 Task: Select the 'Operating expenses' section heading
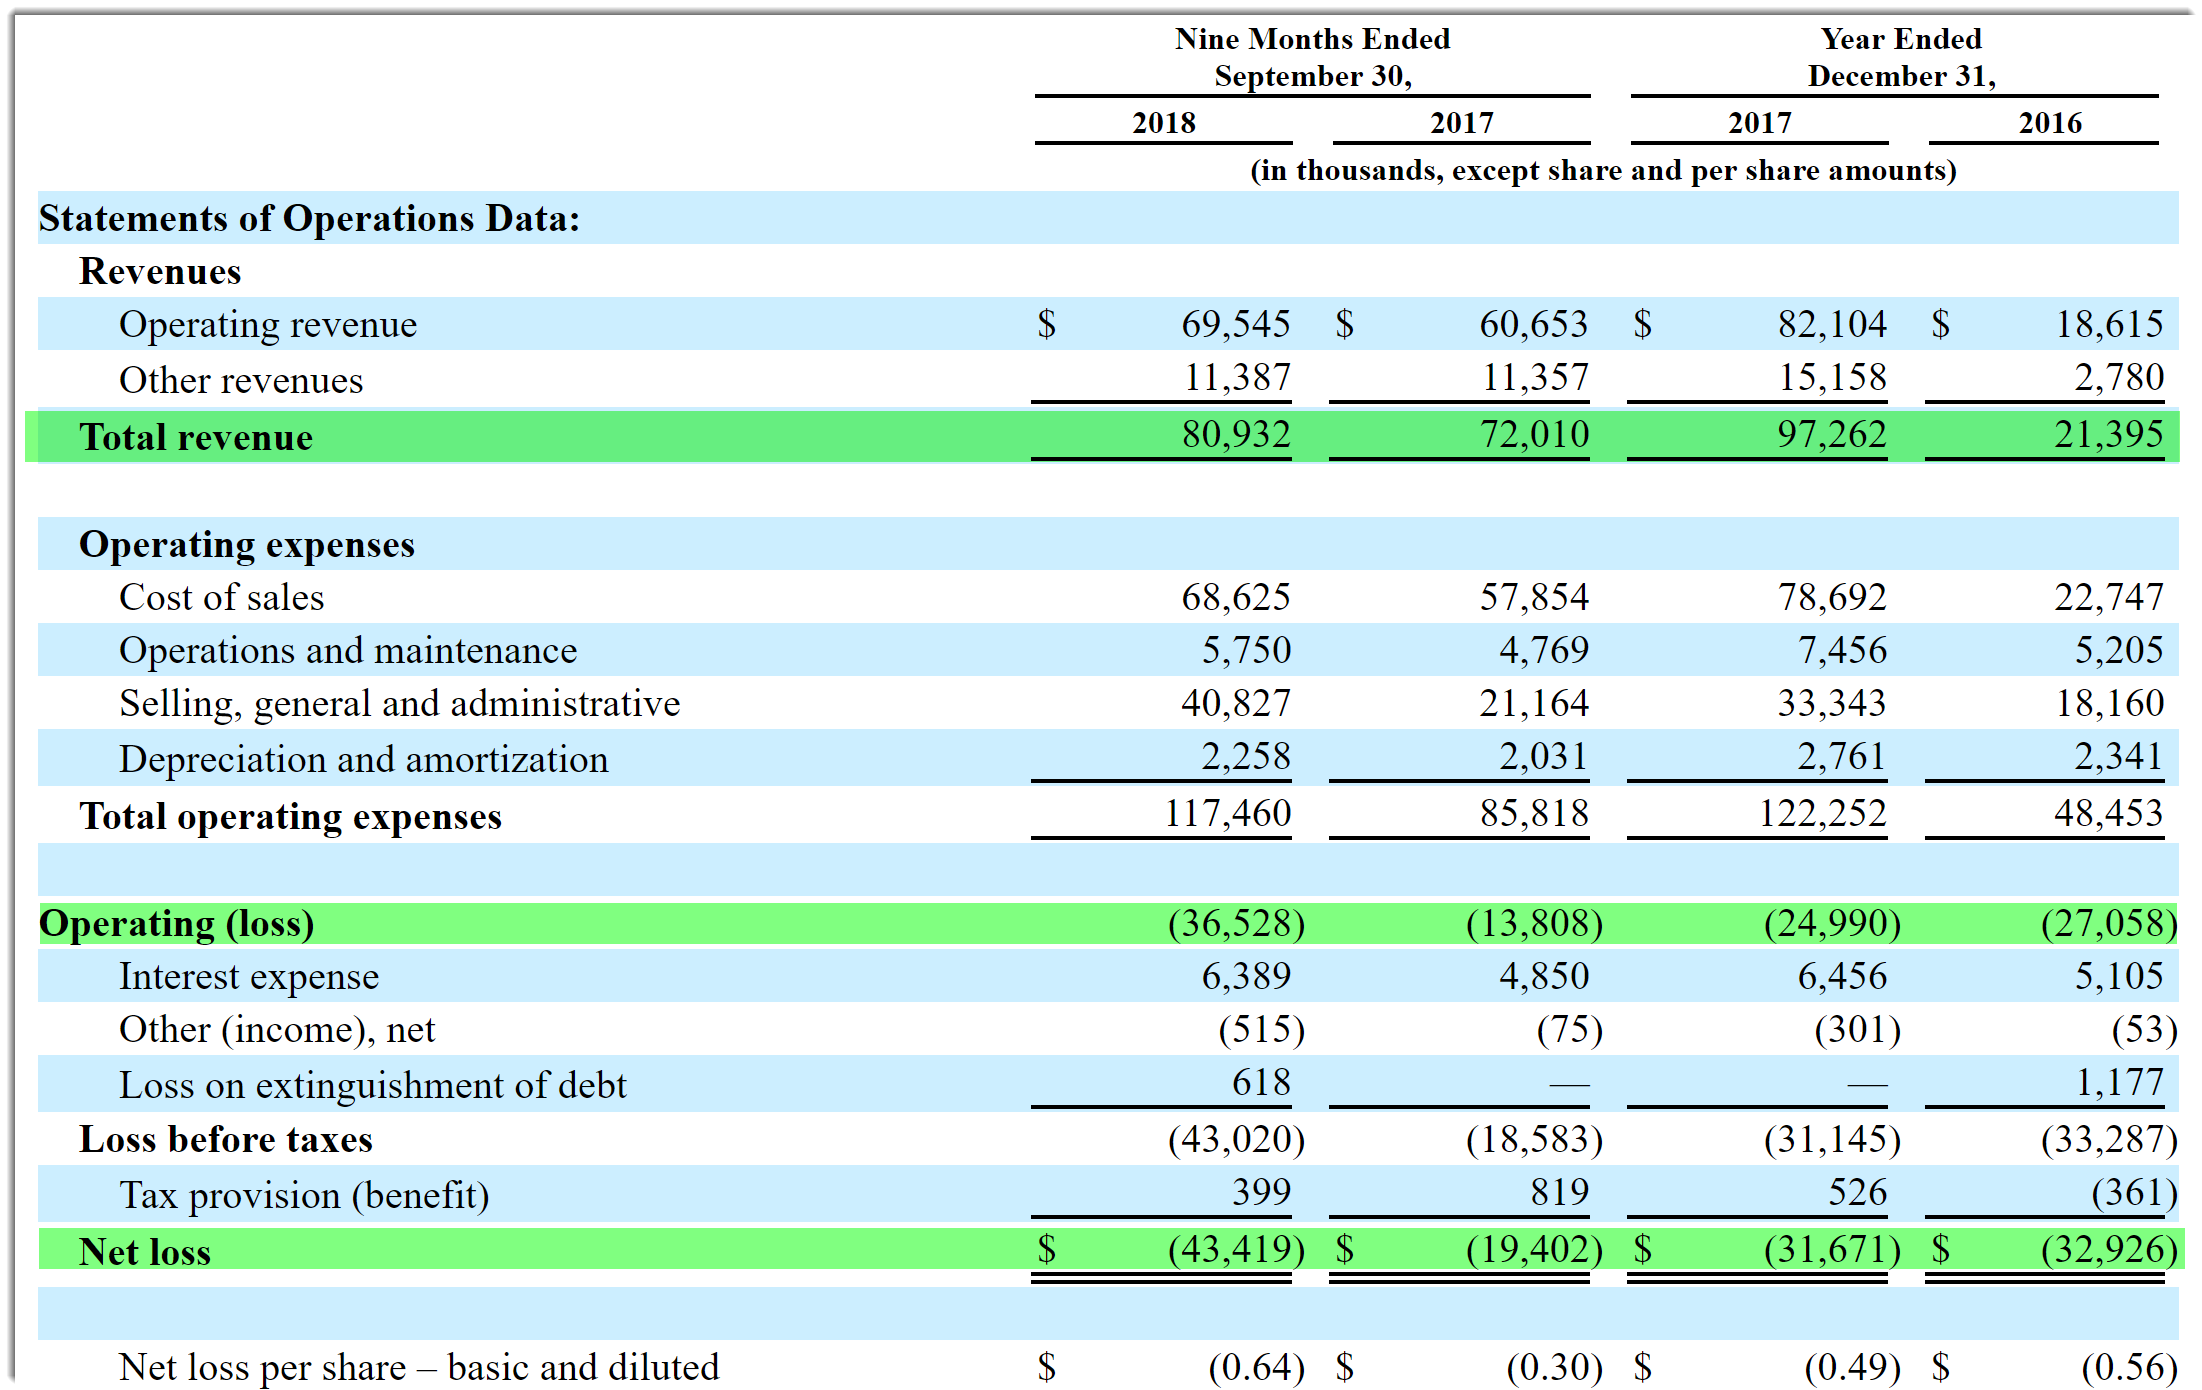point(247,545)
